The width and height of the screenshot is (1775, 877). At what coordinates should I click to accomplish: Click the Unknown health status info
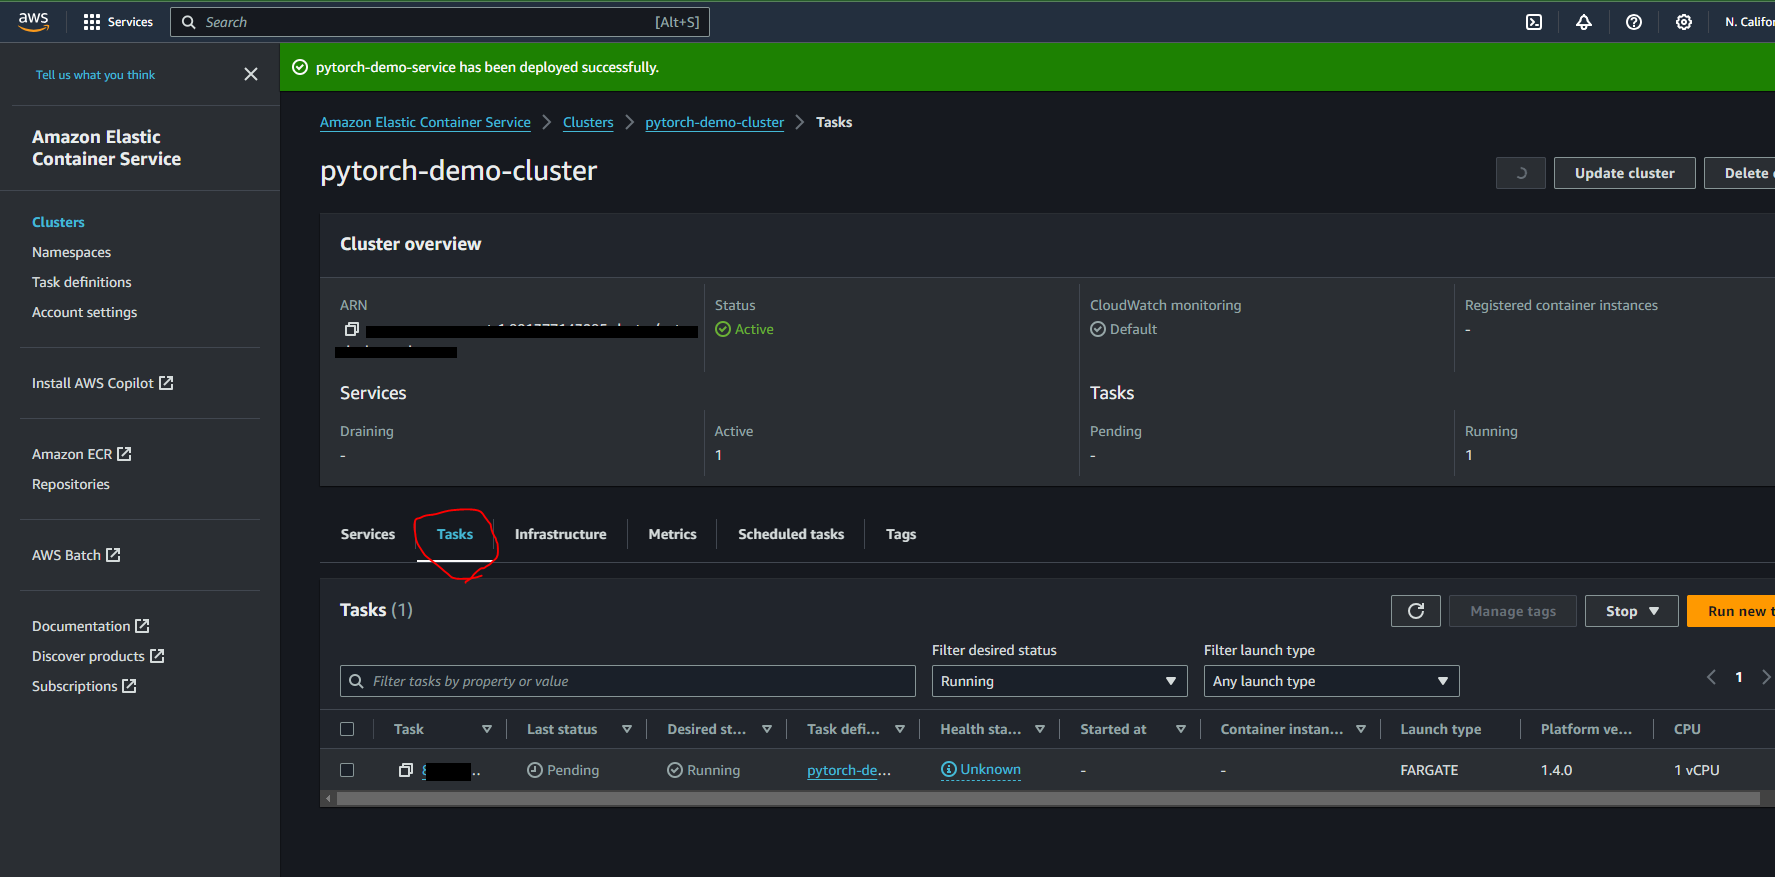pos(981,770)
